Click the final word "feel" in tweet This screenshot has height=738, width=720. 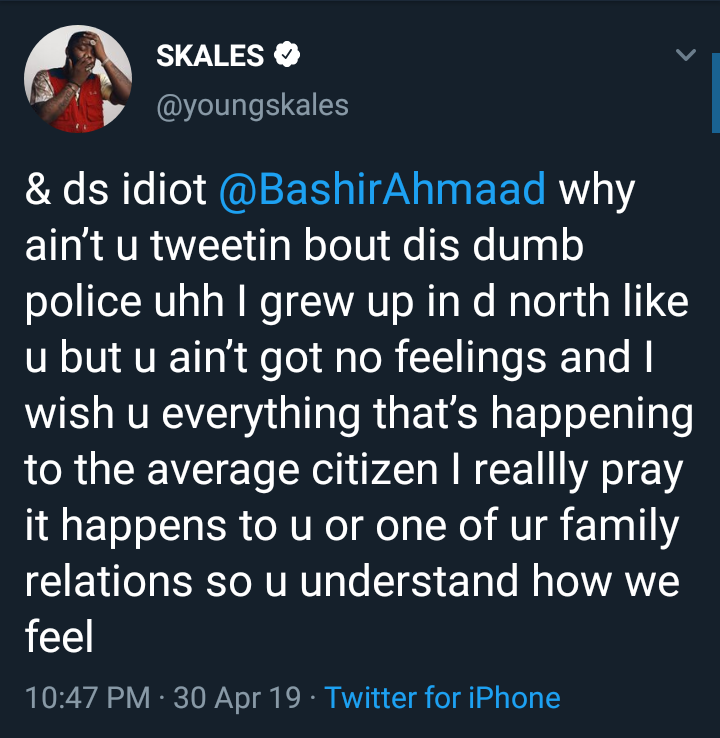coord(58,636)
